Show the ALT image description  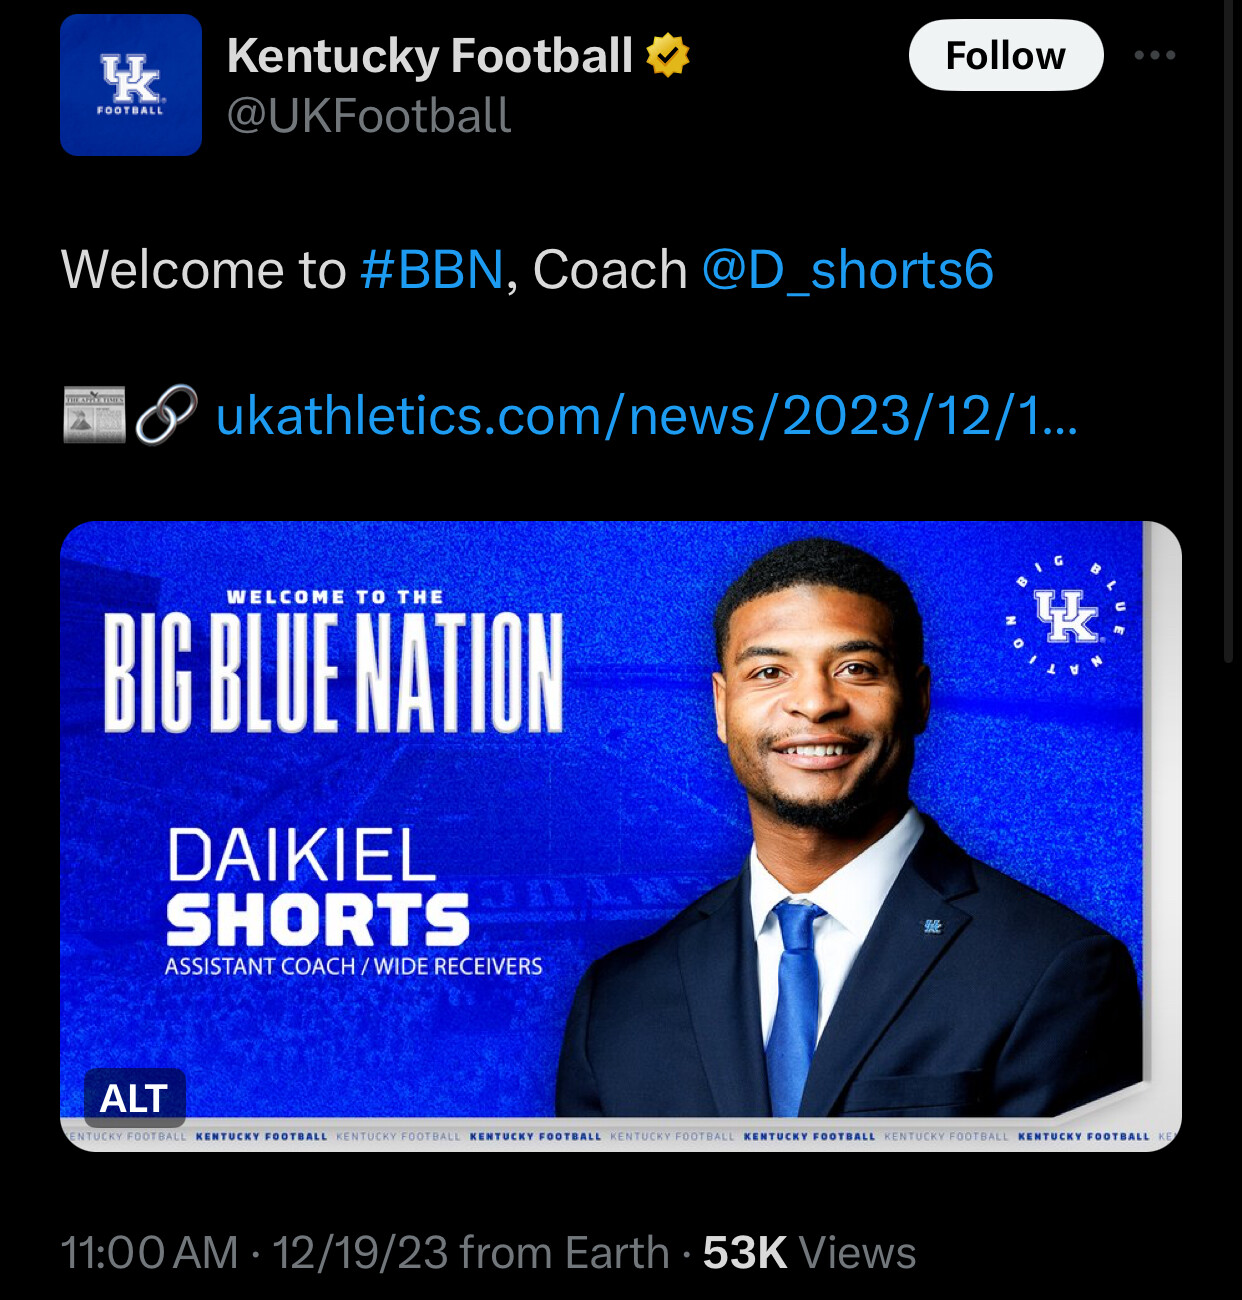click(x=134, y=1098)
